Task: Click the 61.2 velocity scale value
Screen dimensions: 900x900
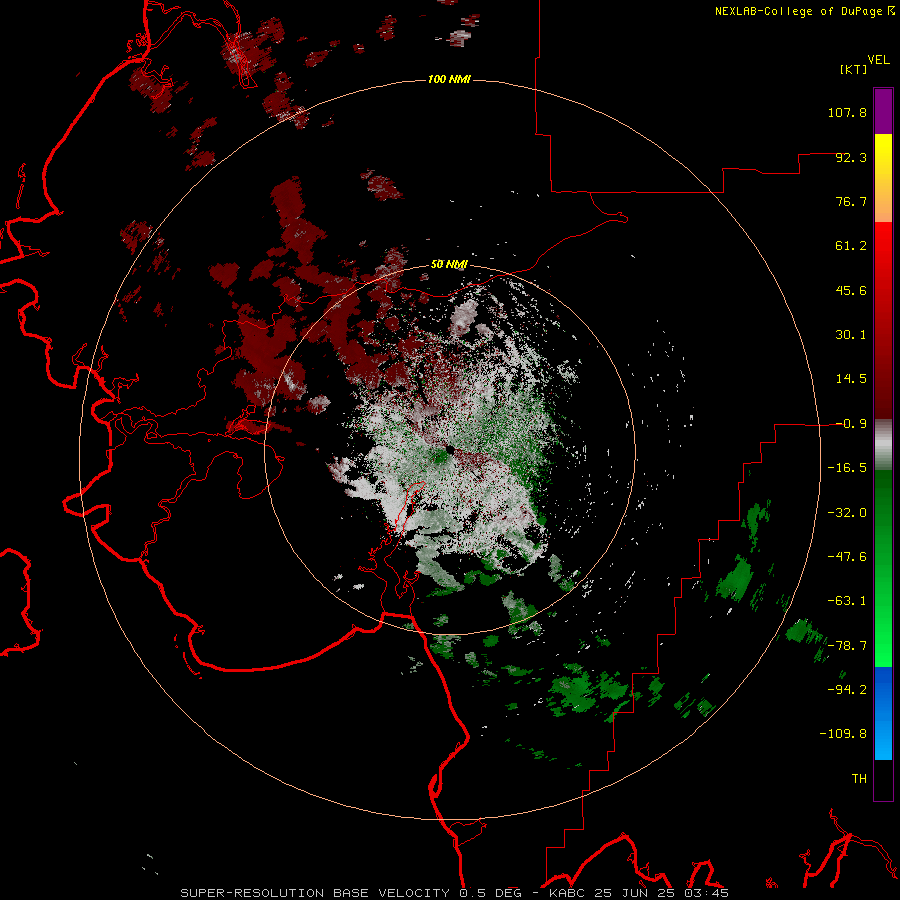Action: (x=851, y=246)
